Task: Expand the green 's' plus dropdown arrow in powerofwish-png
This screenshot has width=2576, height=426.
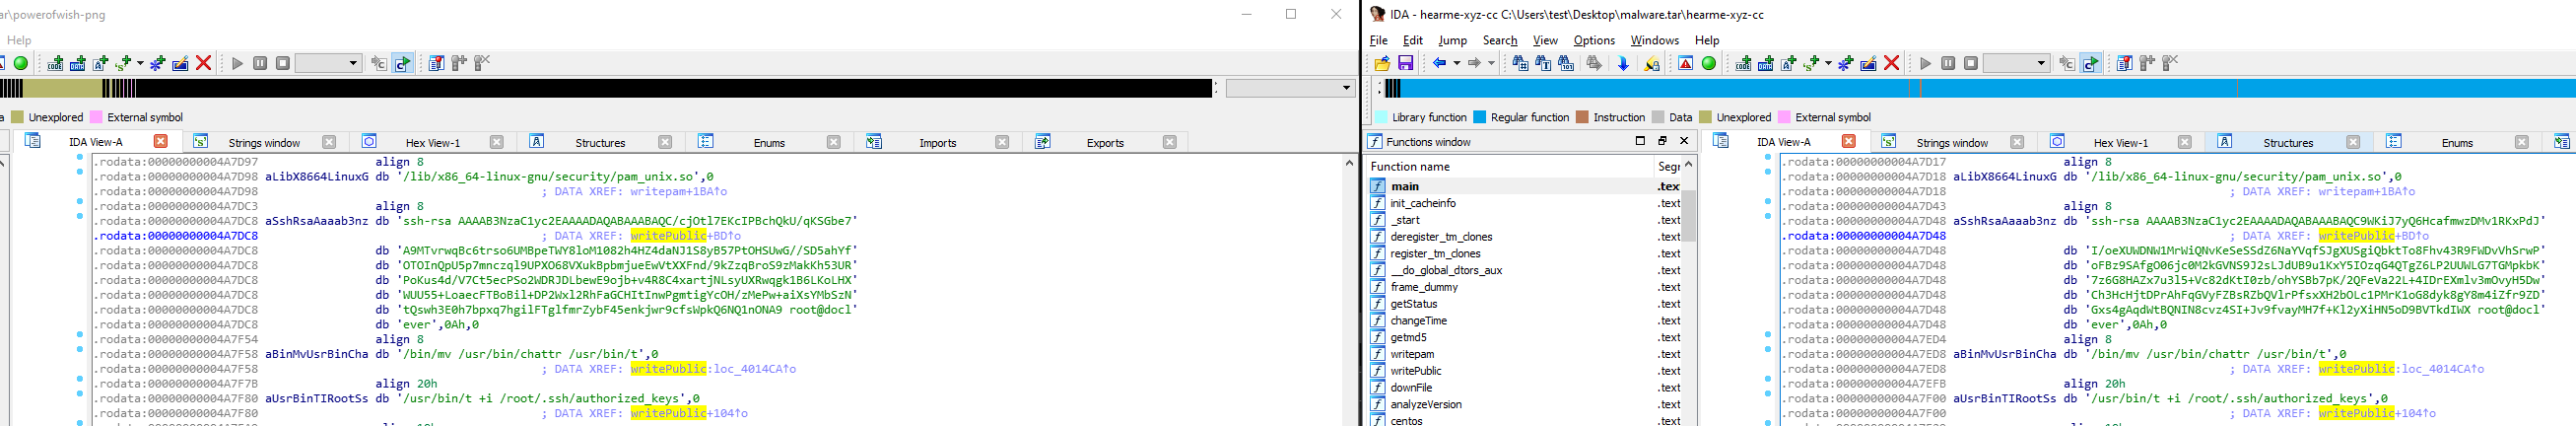Action: pyautogui.click(x=140, y=63)
